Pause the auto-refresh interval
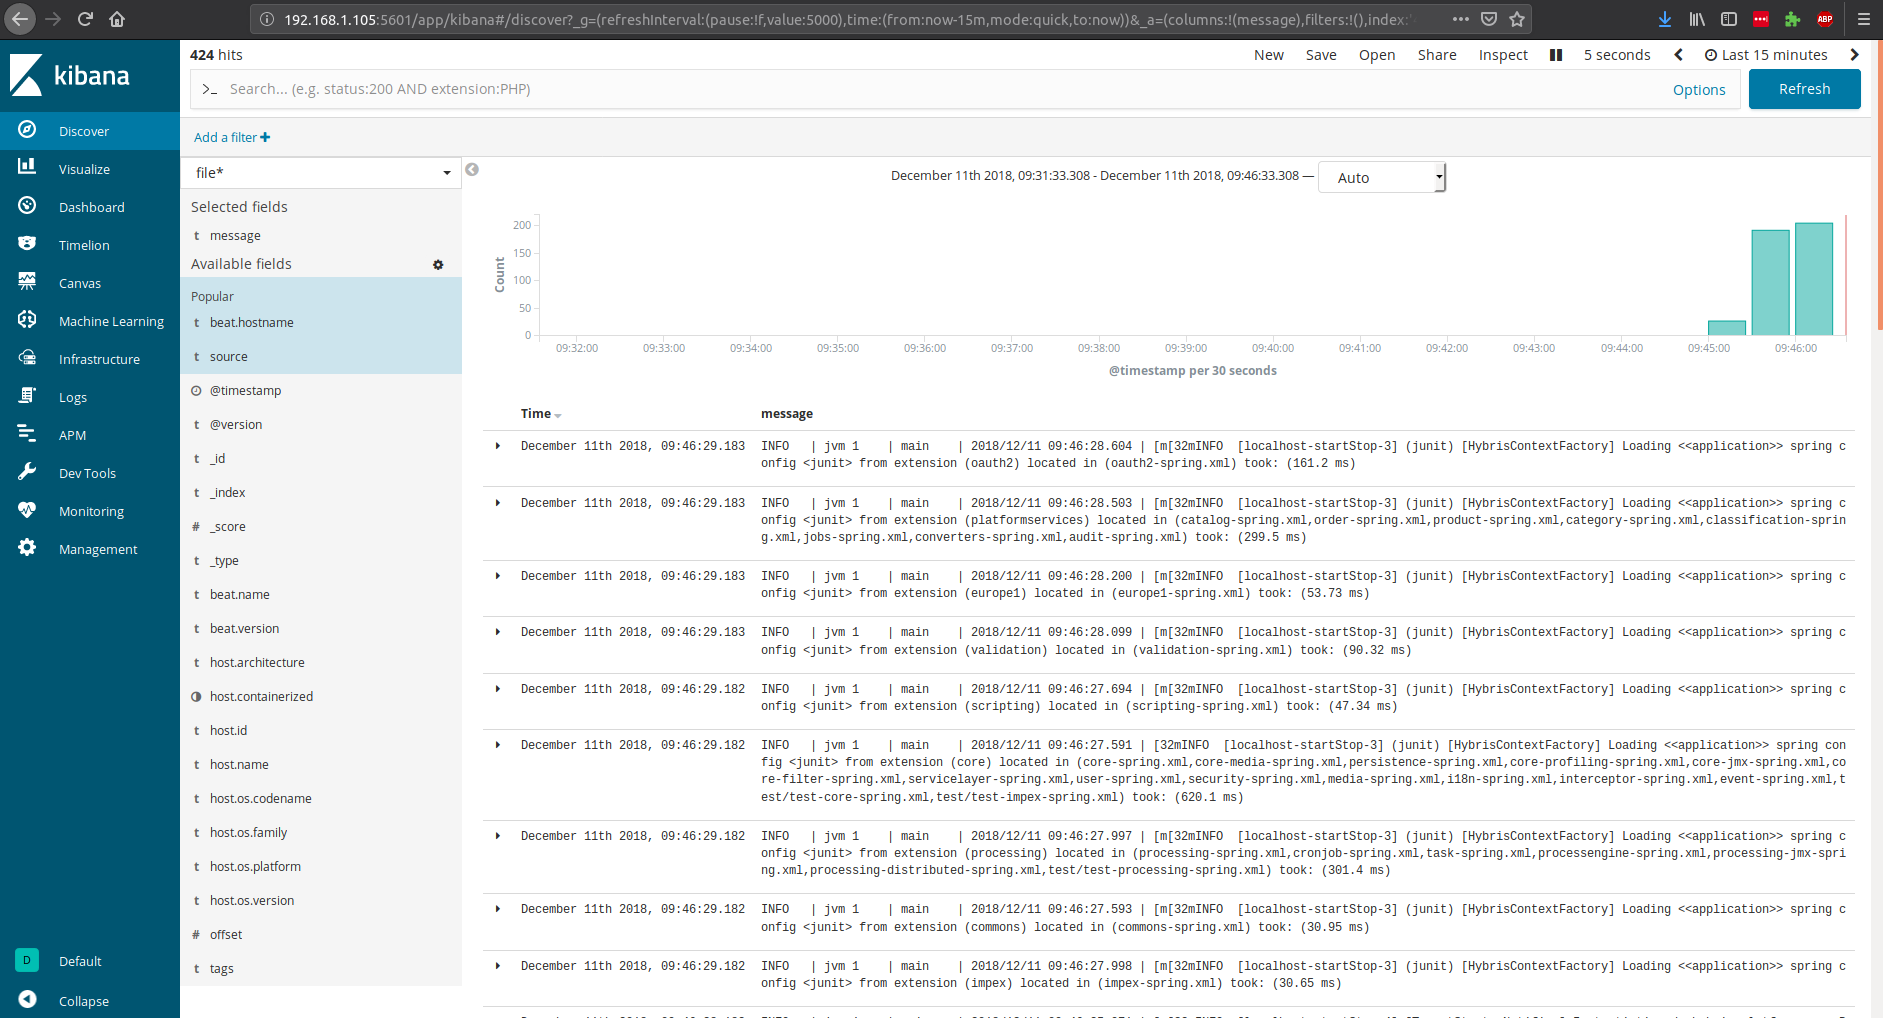The height and width of the screenshot is (1018, 1883). coord(1555,55)
